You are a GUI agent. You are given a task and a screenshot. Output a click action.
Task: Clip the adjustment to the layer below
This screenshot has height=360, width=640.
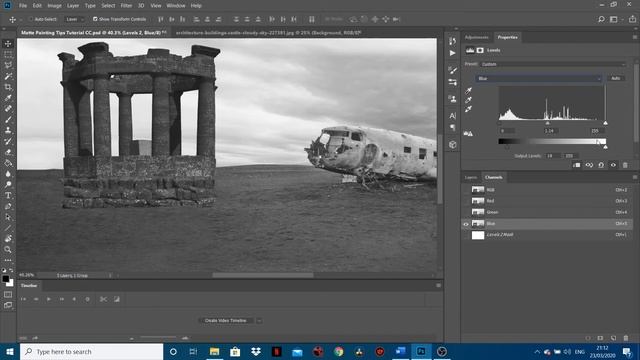click(x=576, y=165)
